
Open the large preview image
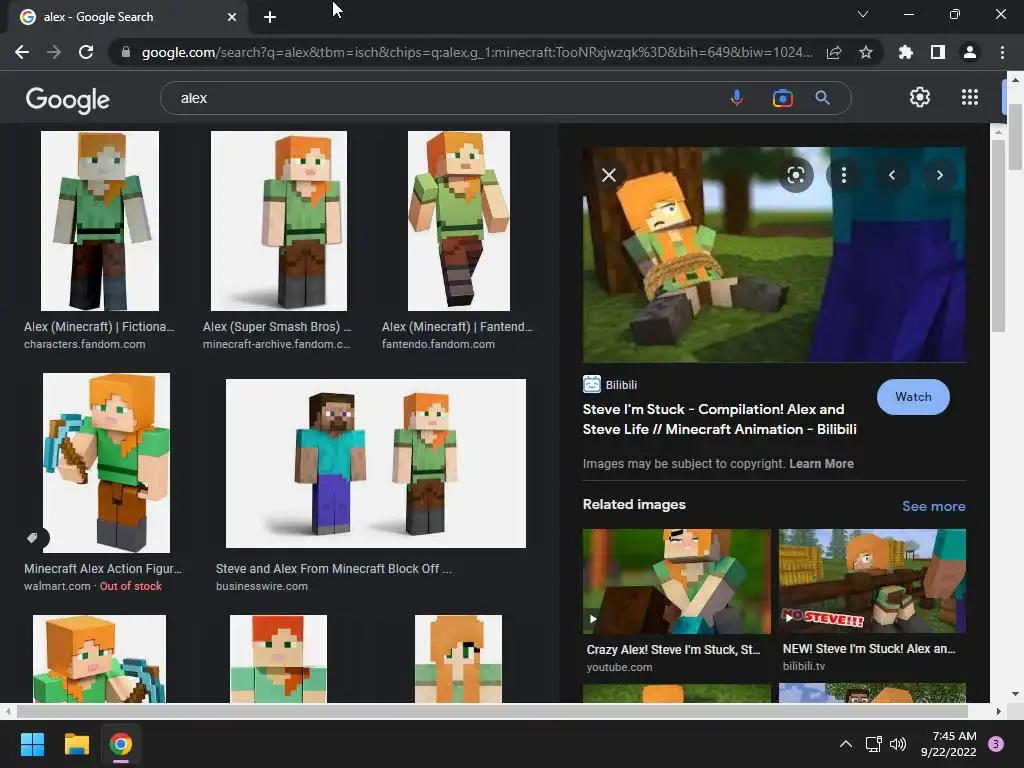[774, 254]
